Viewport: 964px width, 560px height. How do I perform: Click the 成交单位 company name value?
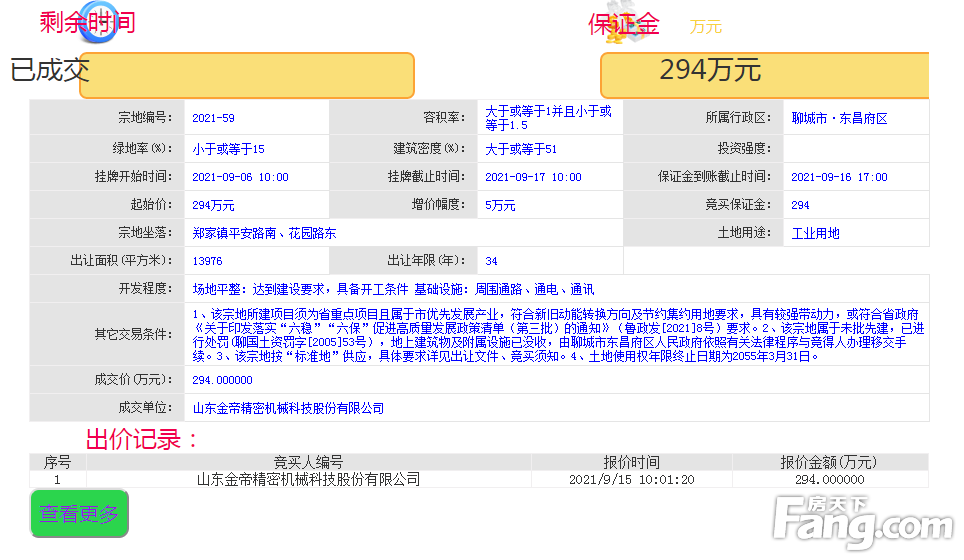tap(288, 408)
